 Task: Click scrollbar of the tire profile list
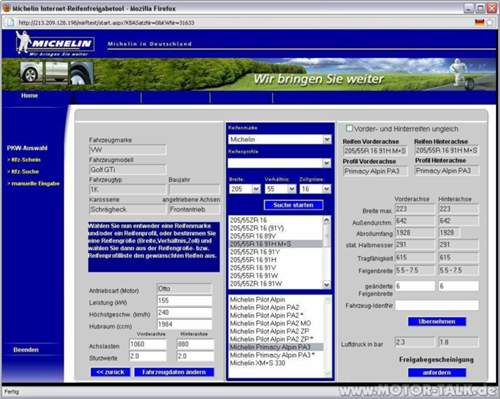[327, 336]
